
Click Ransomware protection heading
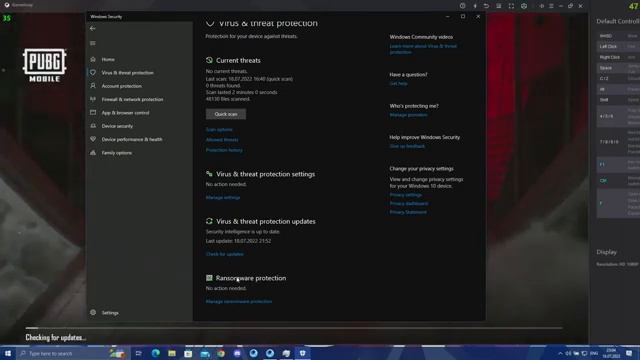click(x=251, y=278)
